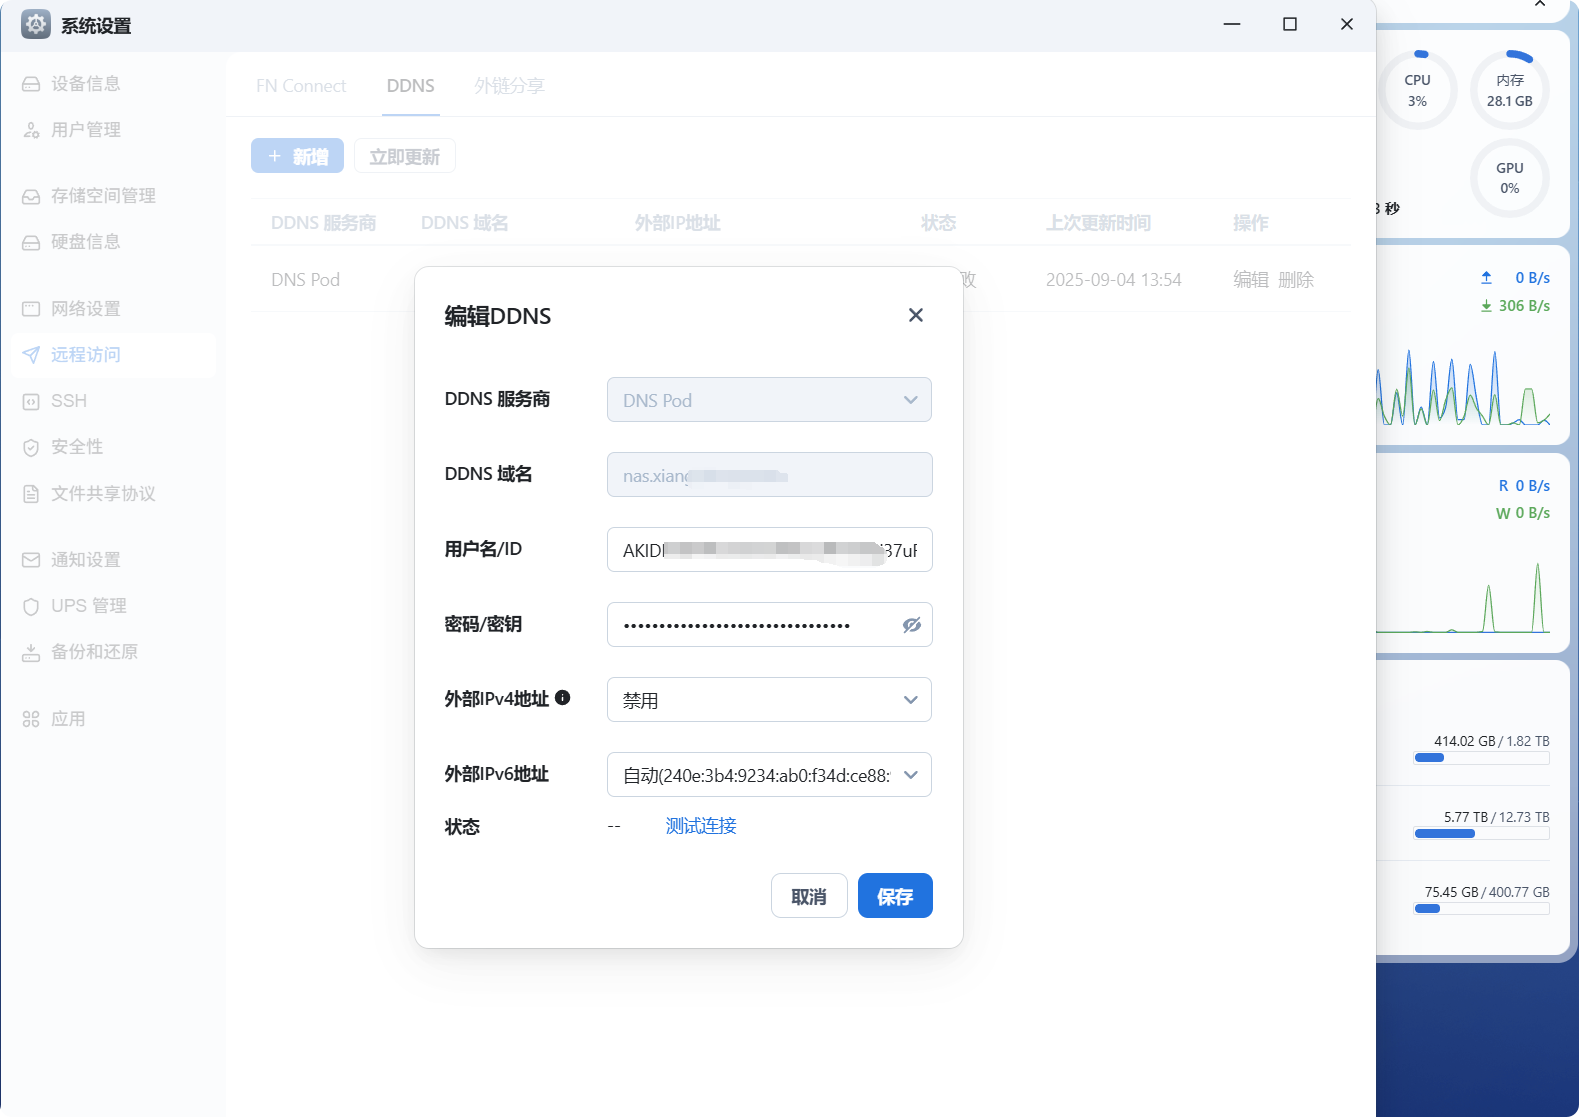The width and height of the screenshot is (1579, 1117).
Task: Click 编辑 in the DNS Pod row
Action: click(x=1251, y=280)
